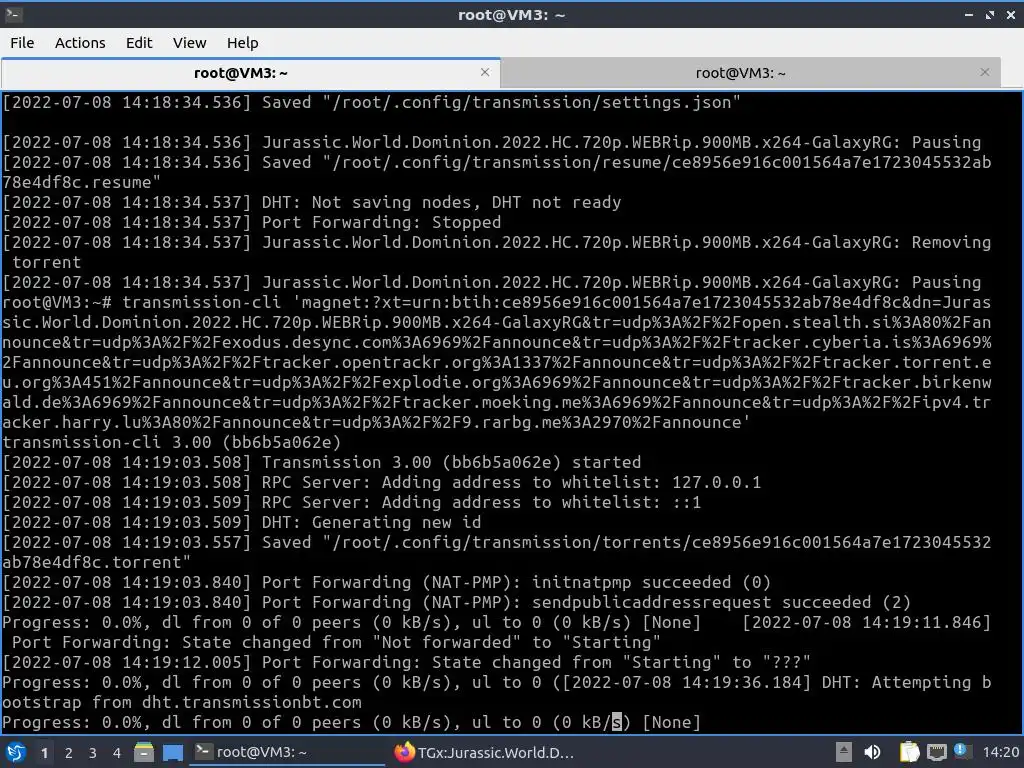Click "dht.transmissionbt.com" bootstrap text
This screenshot has width=1024, height=768.
click(x=251, y=703)
